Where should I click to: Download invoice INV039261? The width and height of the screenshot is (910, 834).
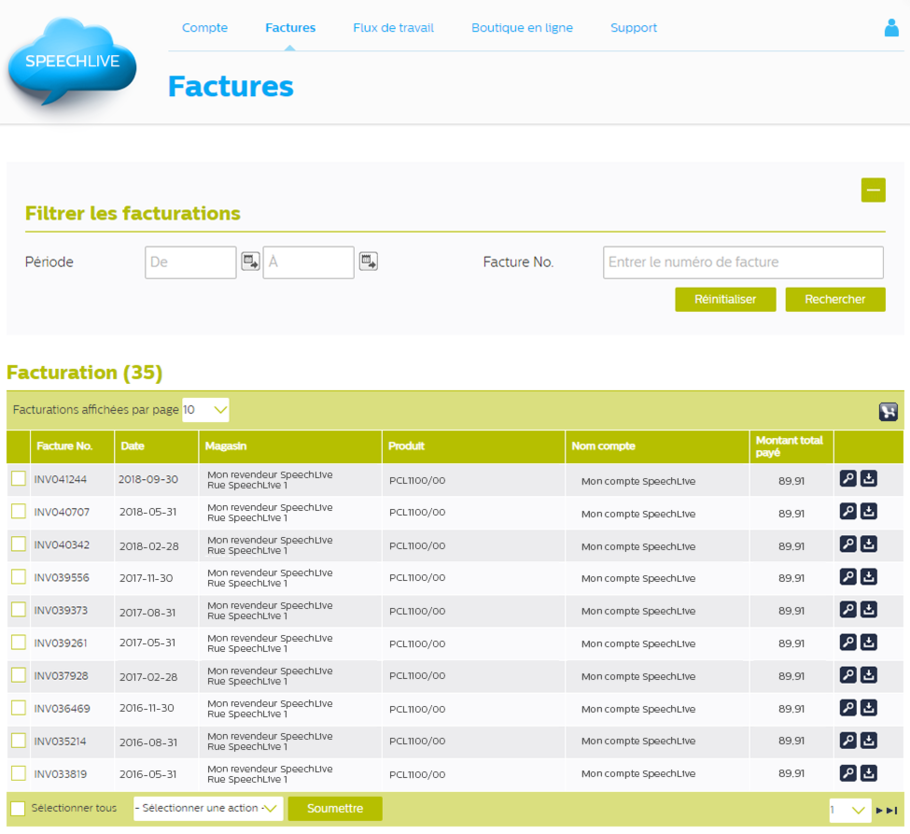click(x=868, y=642)
